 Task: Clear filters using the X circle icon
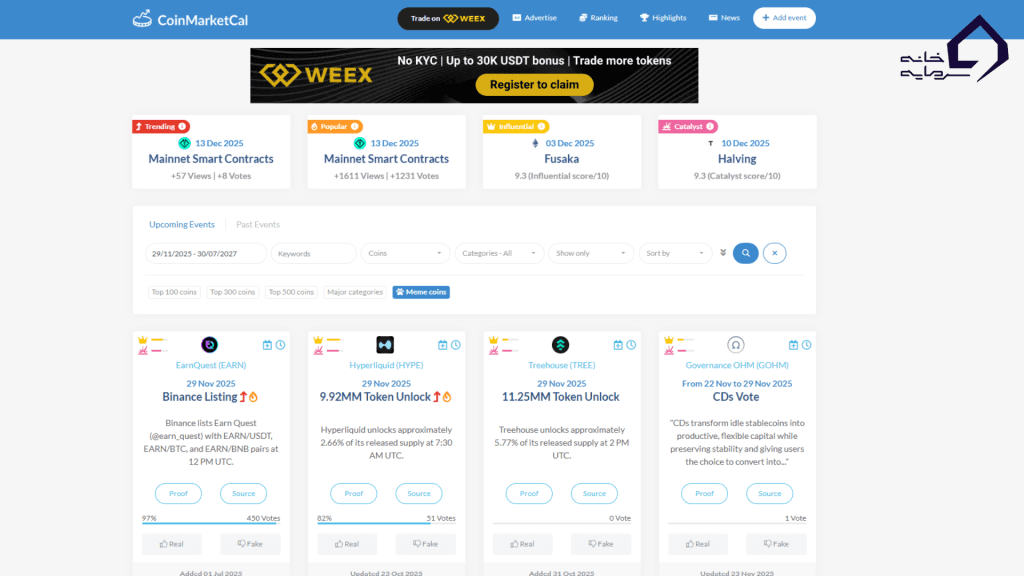(x=775, y=253)
